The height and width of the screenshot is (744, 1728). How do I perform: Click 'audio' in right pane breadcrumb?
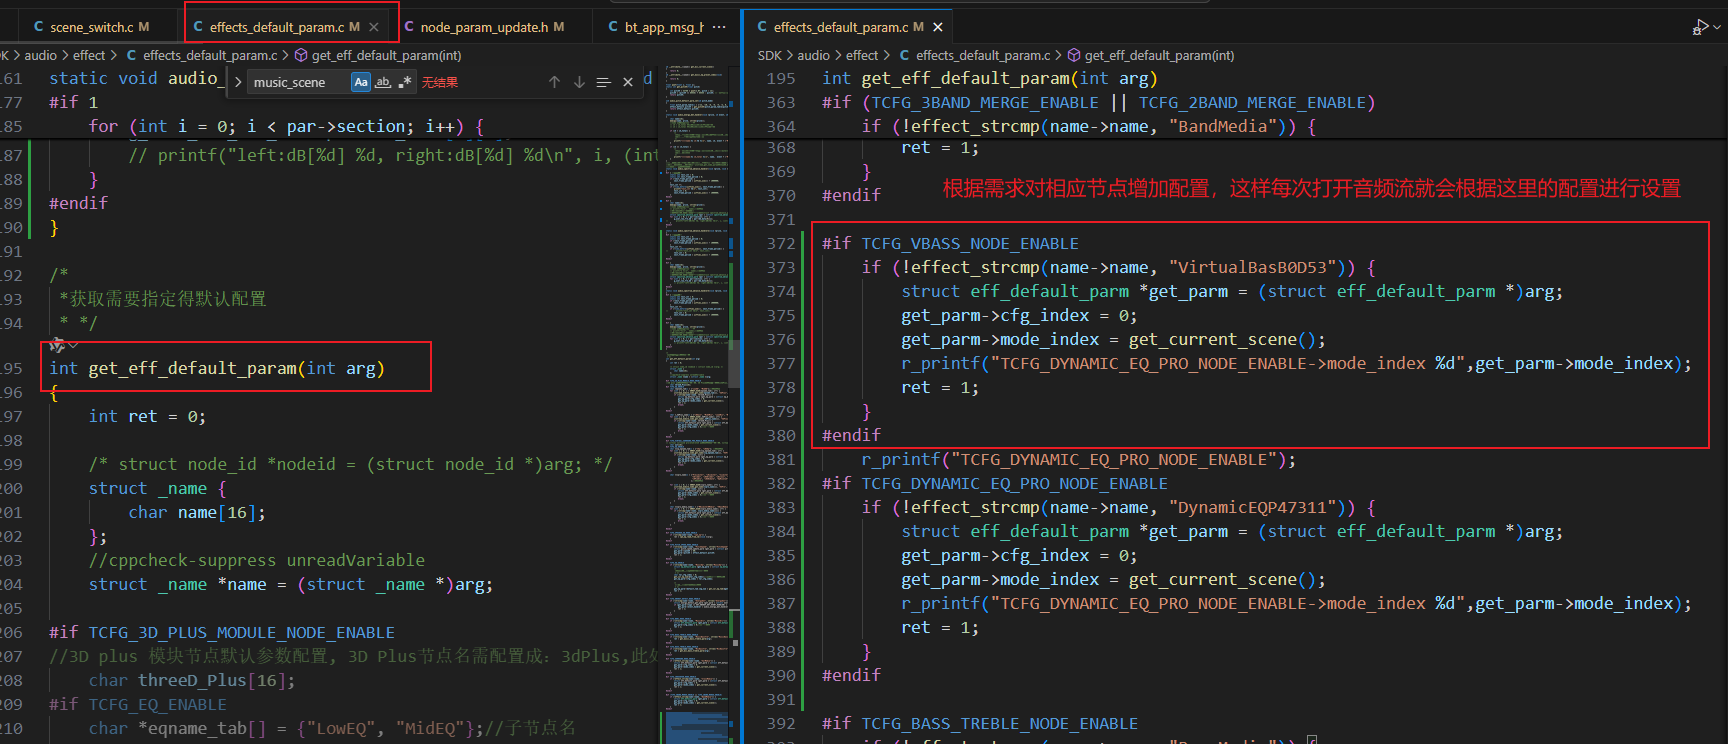point(814,55)
